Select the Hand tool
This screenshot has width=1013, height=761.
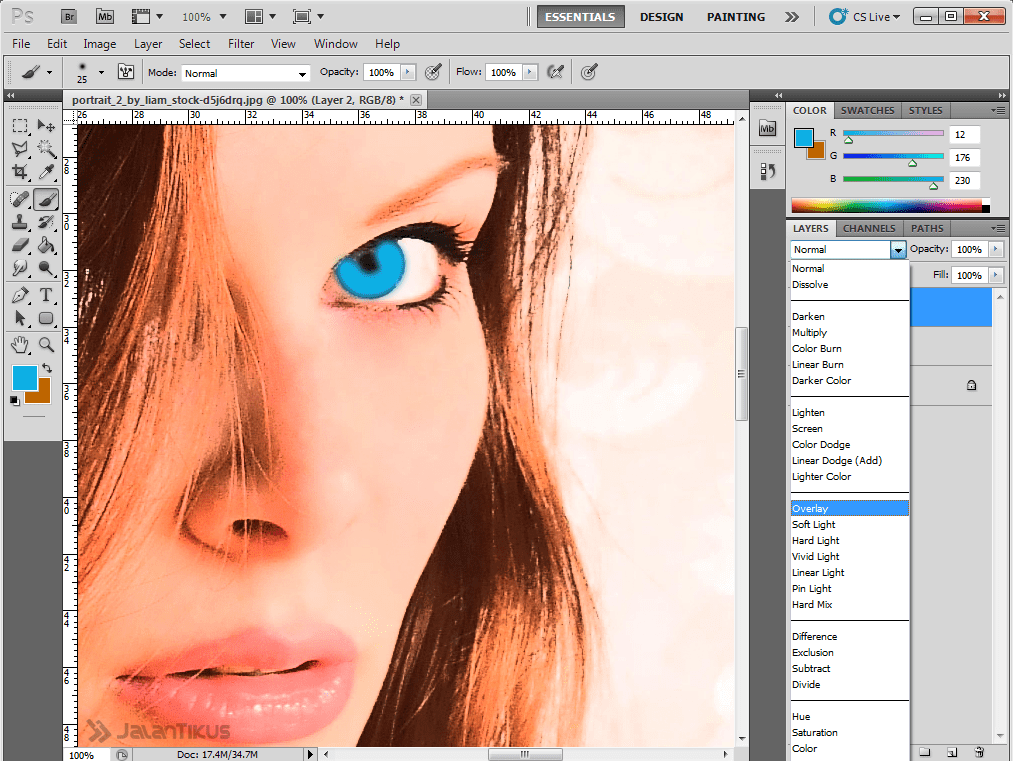point(20,345)
